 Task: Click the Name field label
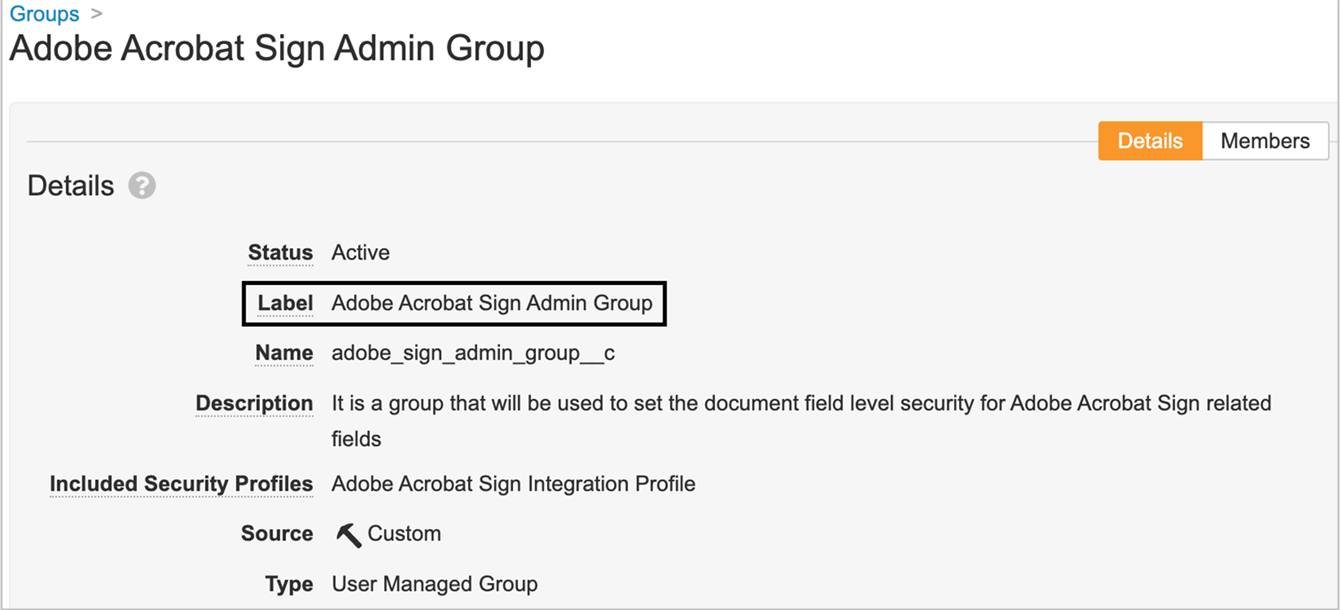[284, 353]
